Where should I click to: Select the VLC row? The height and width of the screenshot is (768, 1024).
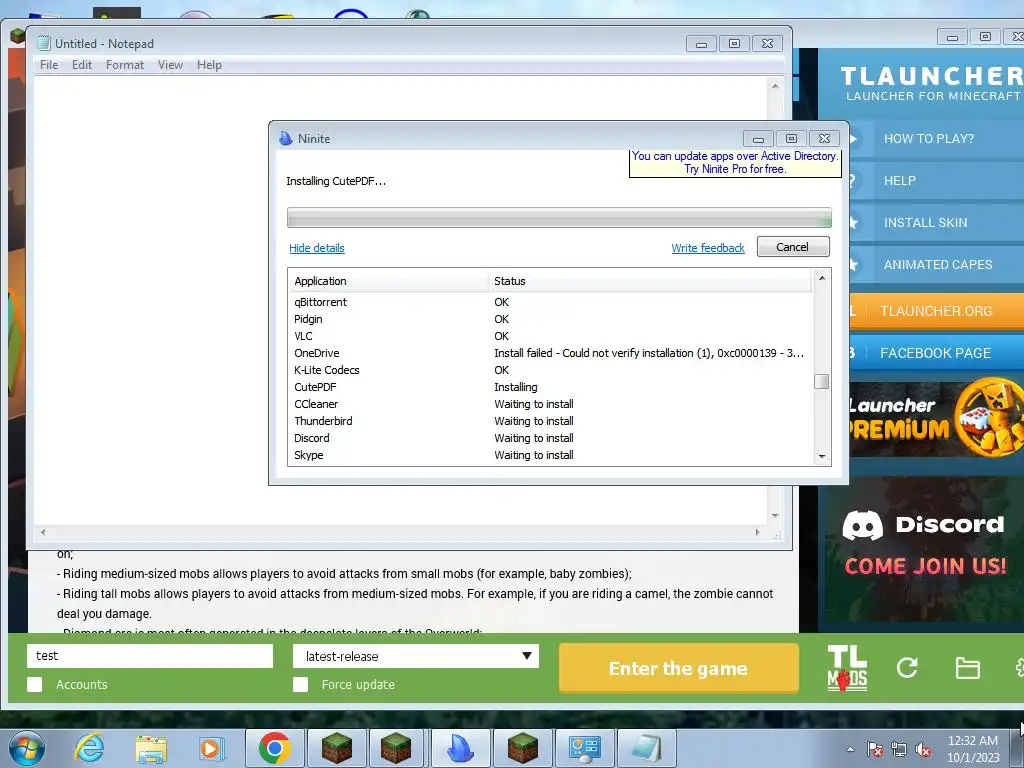[x=551, y=336]
